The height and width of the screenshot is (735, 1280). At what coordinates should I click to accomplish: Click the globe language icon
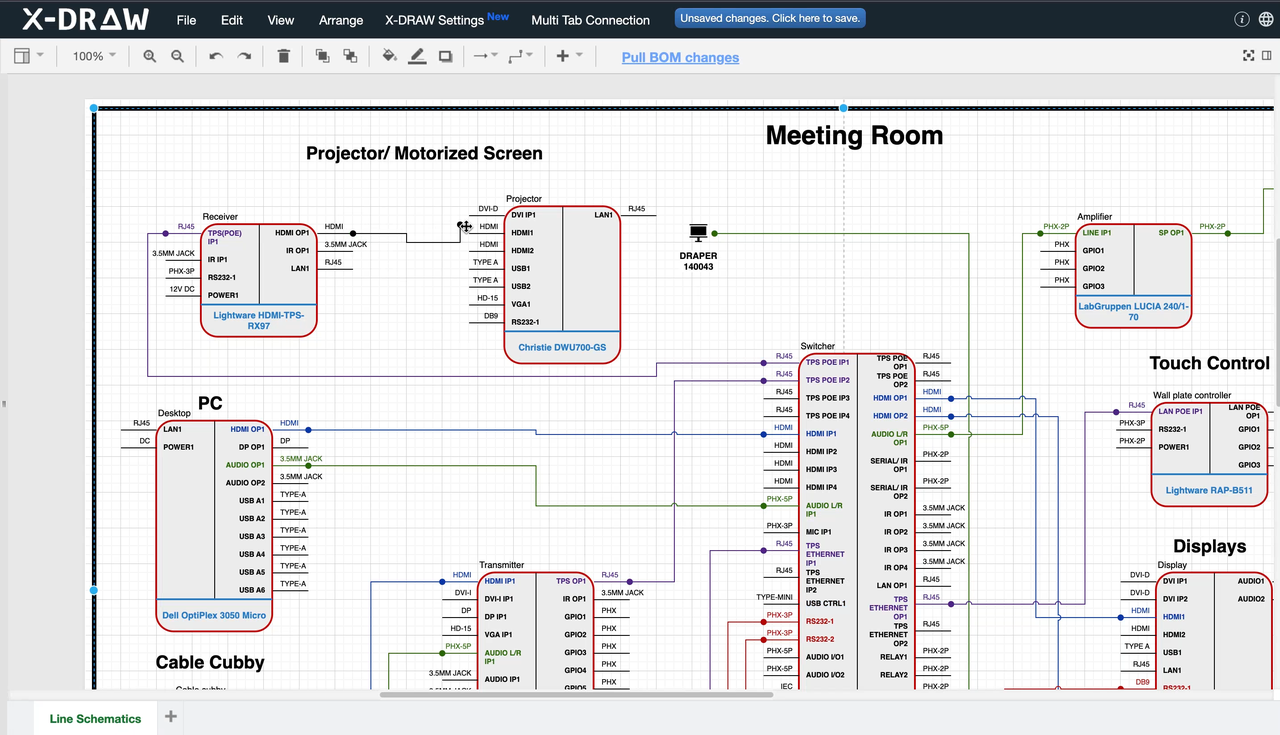[1265, 19]
